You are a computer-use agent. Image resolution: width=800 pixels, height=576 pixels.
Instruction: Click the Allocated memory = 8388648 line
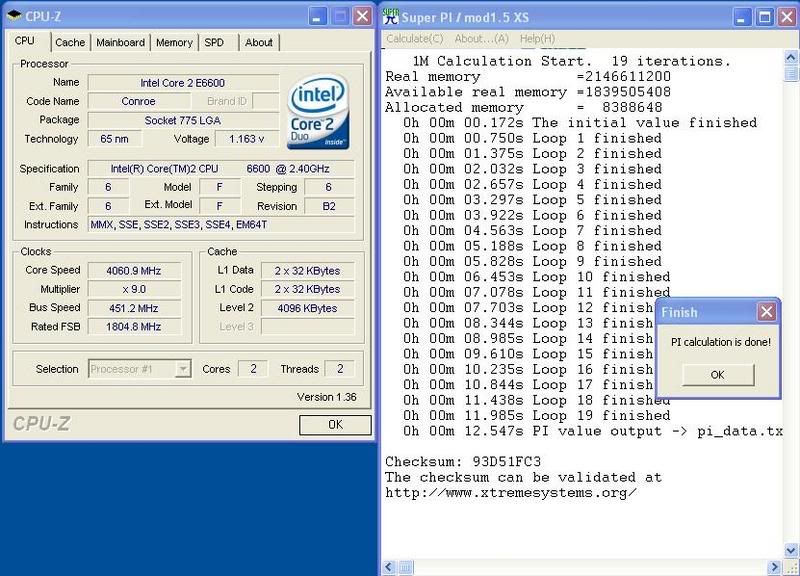tap(524, 108)
